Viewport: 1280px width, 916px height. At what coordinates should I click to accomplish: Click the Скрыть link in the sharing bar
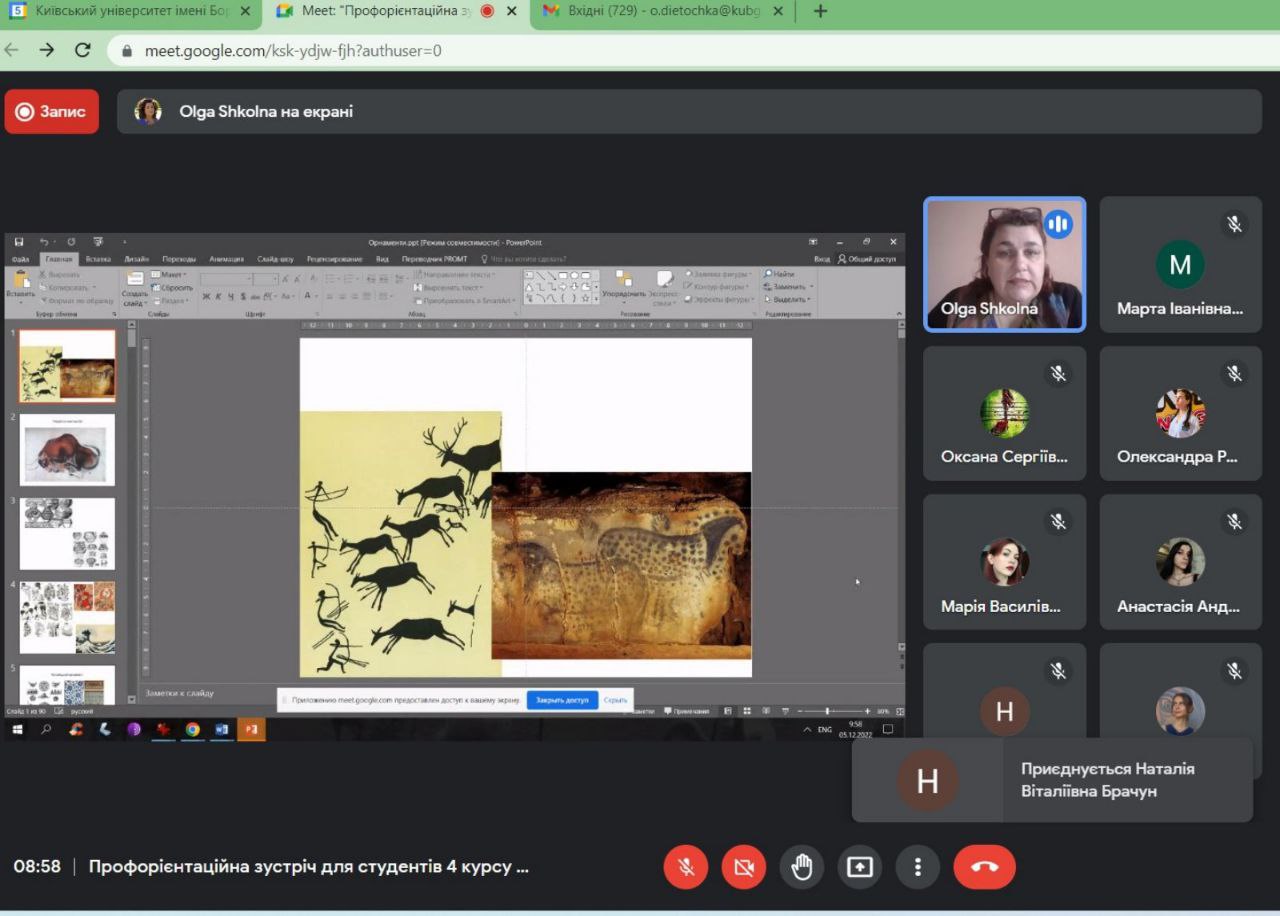pos(615,700)
